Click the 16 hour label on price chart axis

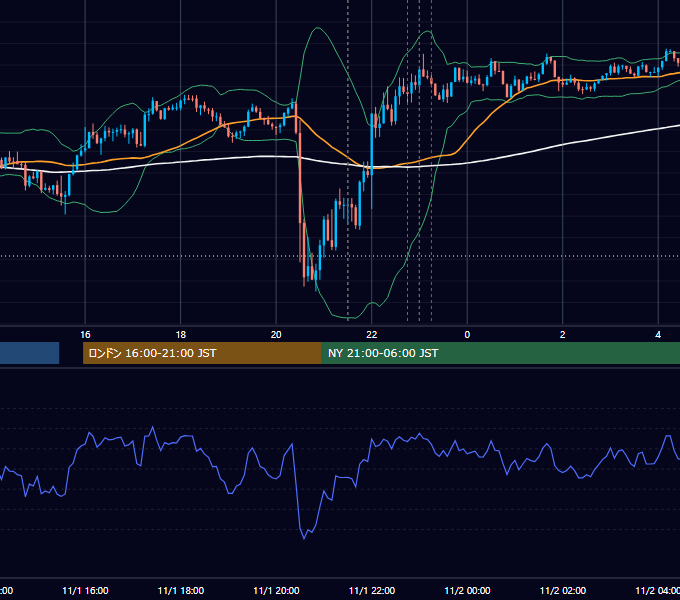(x=85, y=335)
